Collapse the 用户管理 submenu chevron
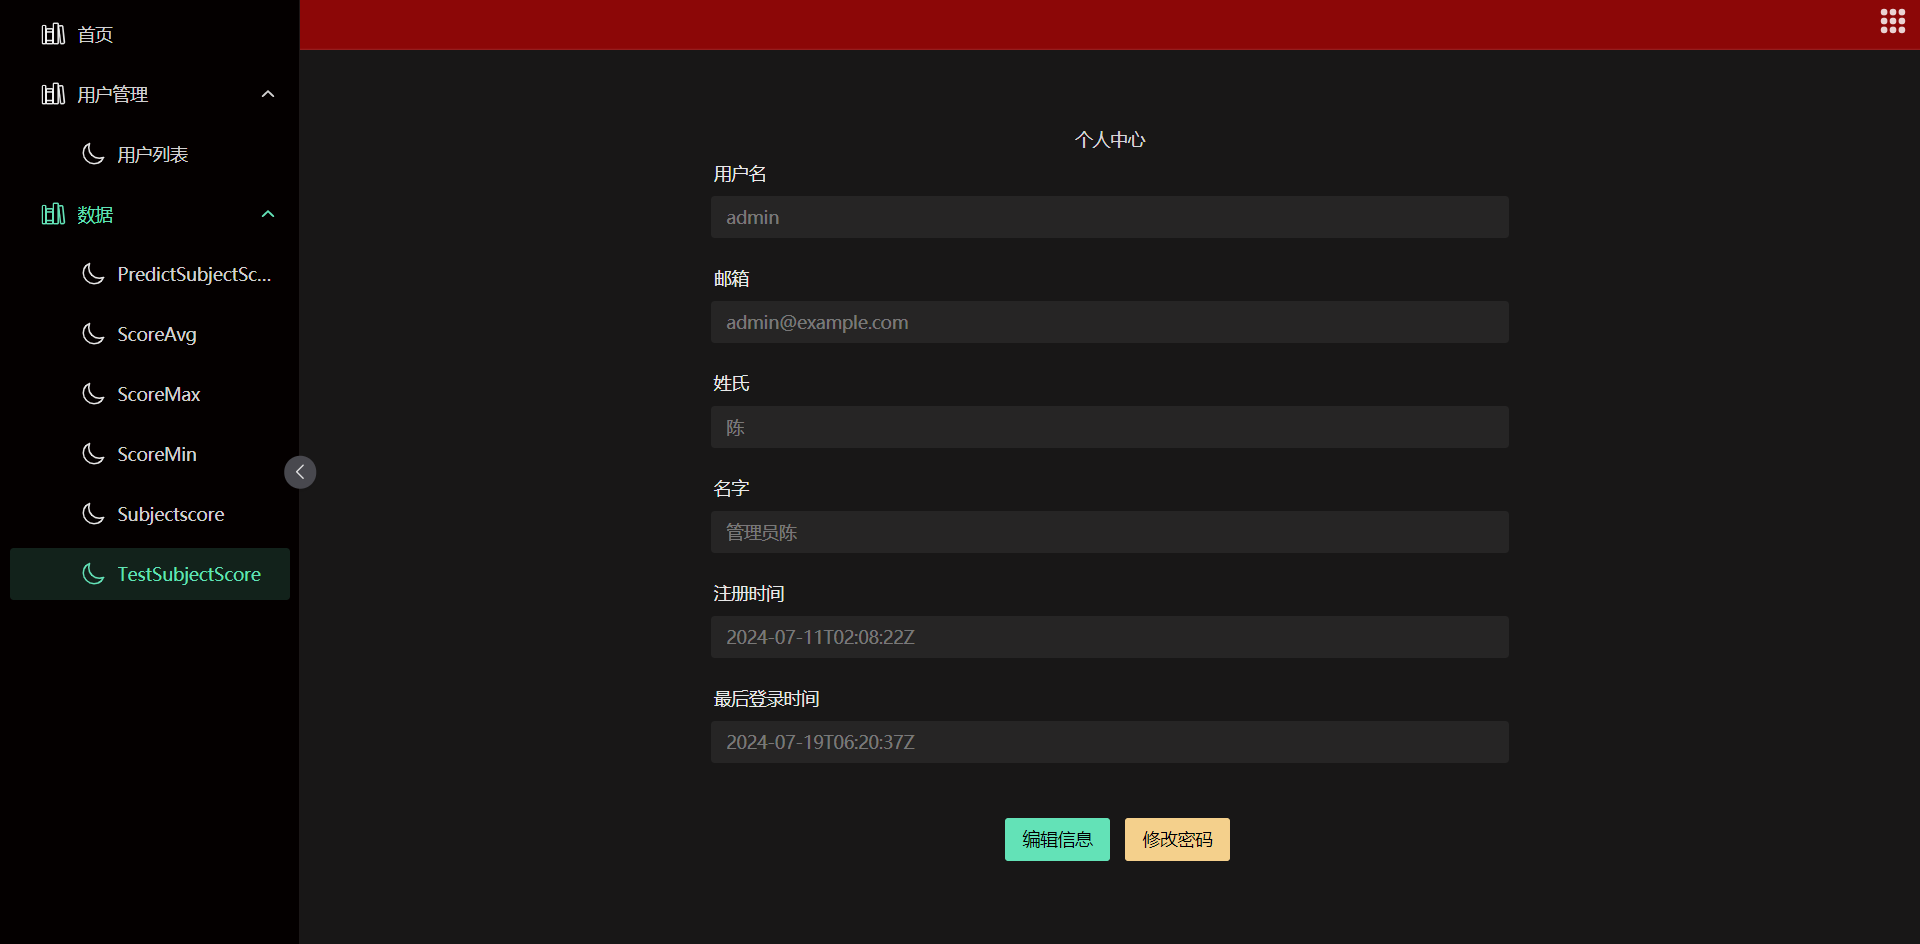Viewport: 1920px width, 944px height. point(267,94)
